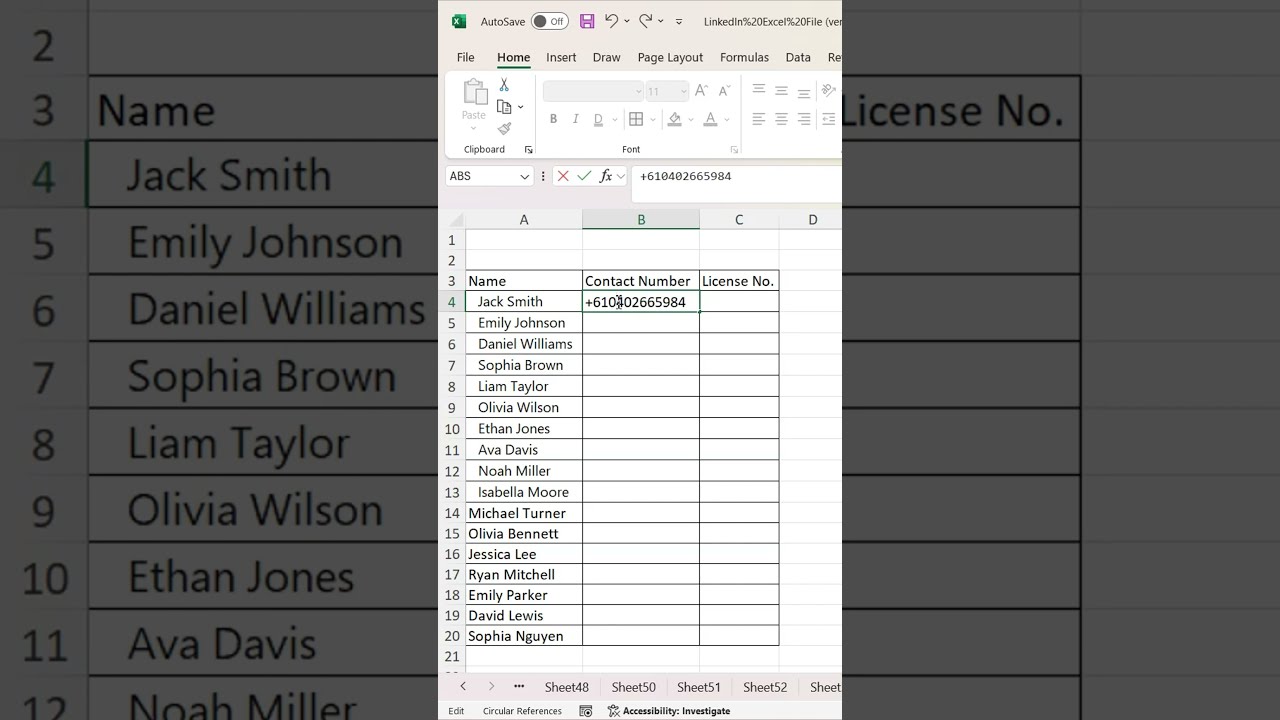Open the text orientation tool

pyautogui.click(x=829, y=90)
